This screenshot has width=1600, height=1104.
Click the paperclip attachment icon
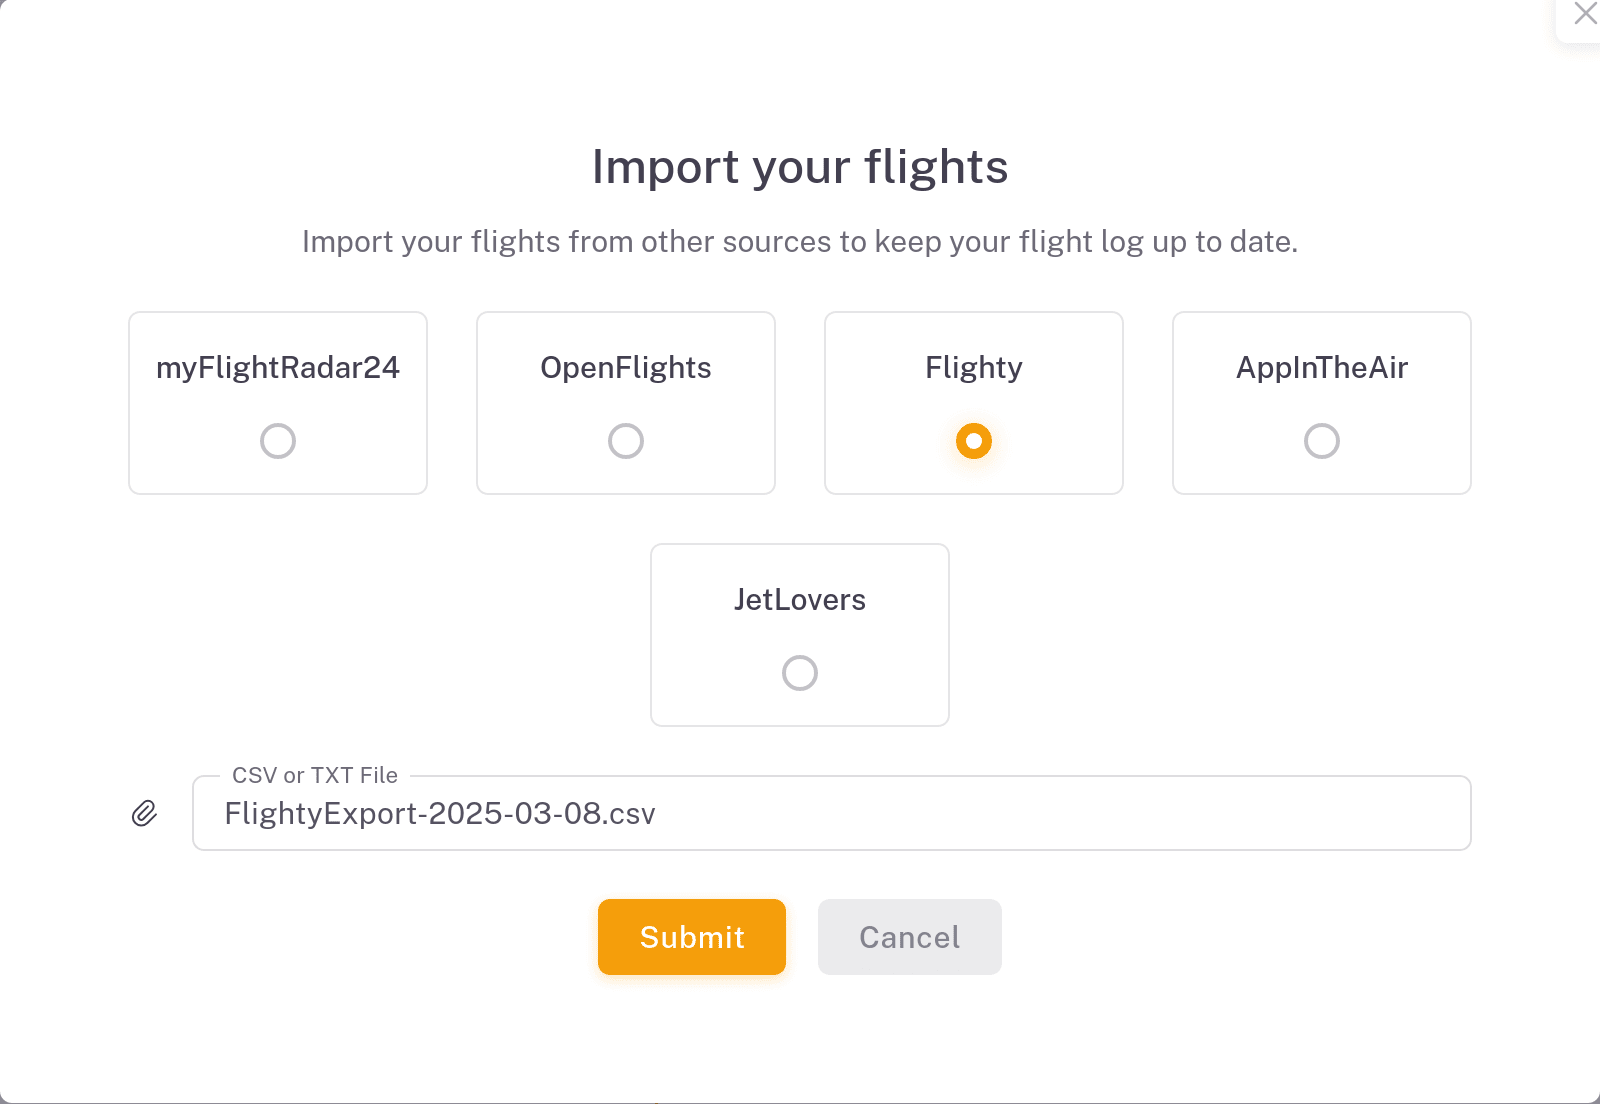click(x=144, y=813)
